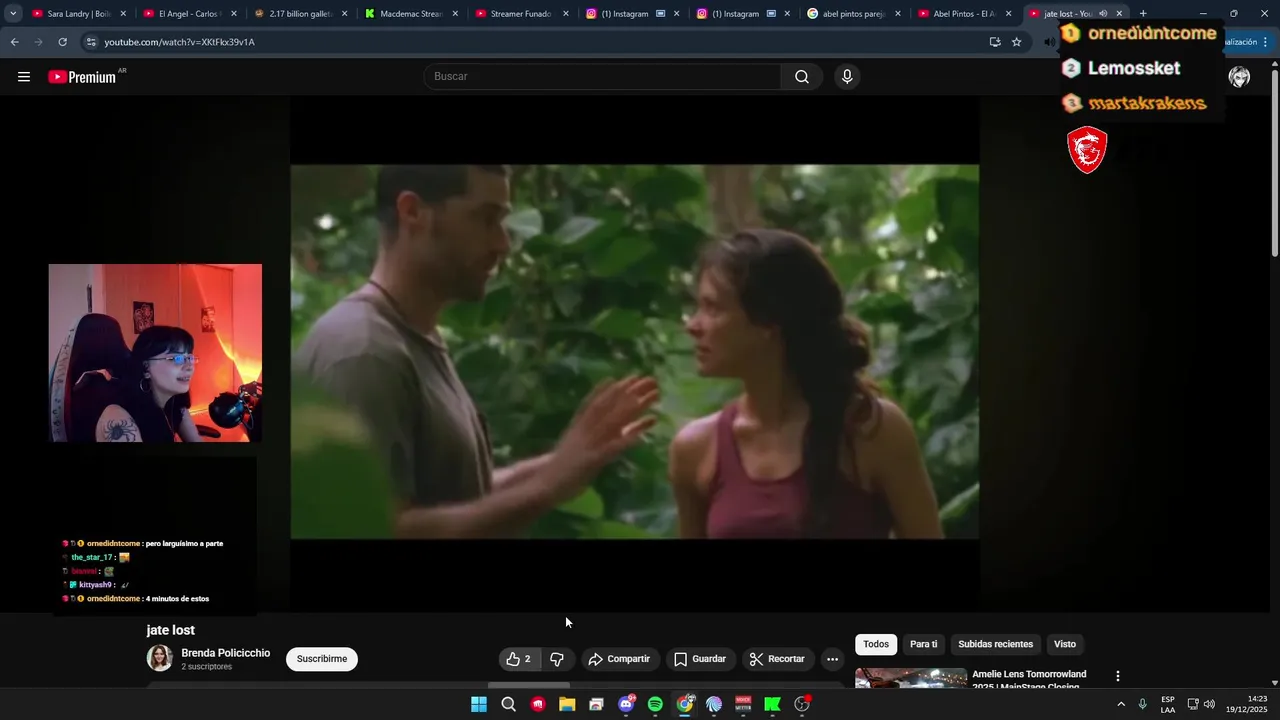Mute the jate lost tab audio icon
This screenshot has height=720, width=1280.
click(x=1103, y=14)
